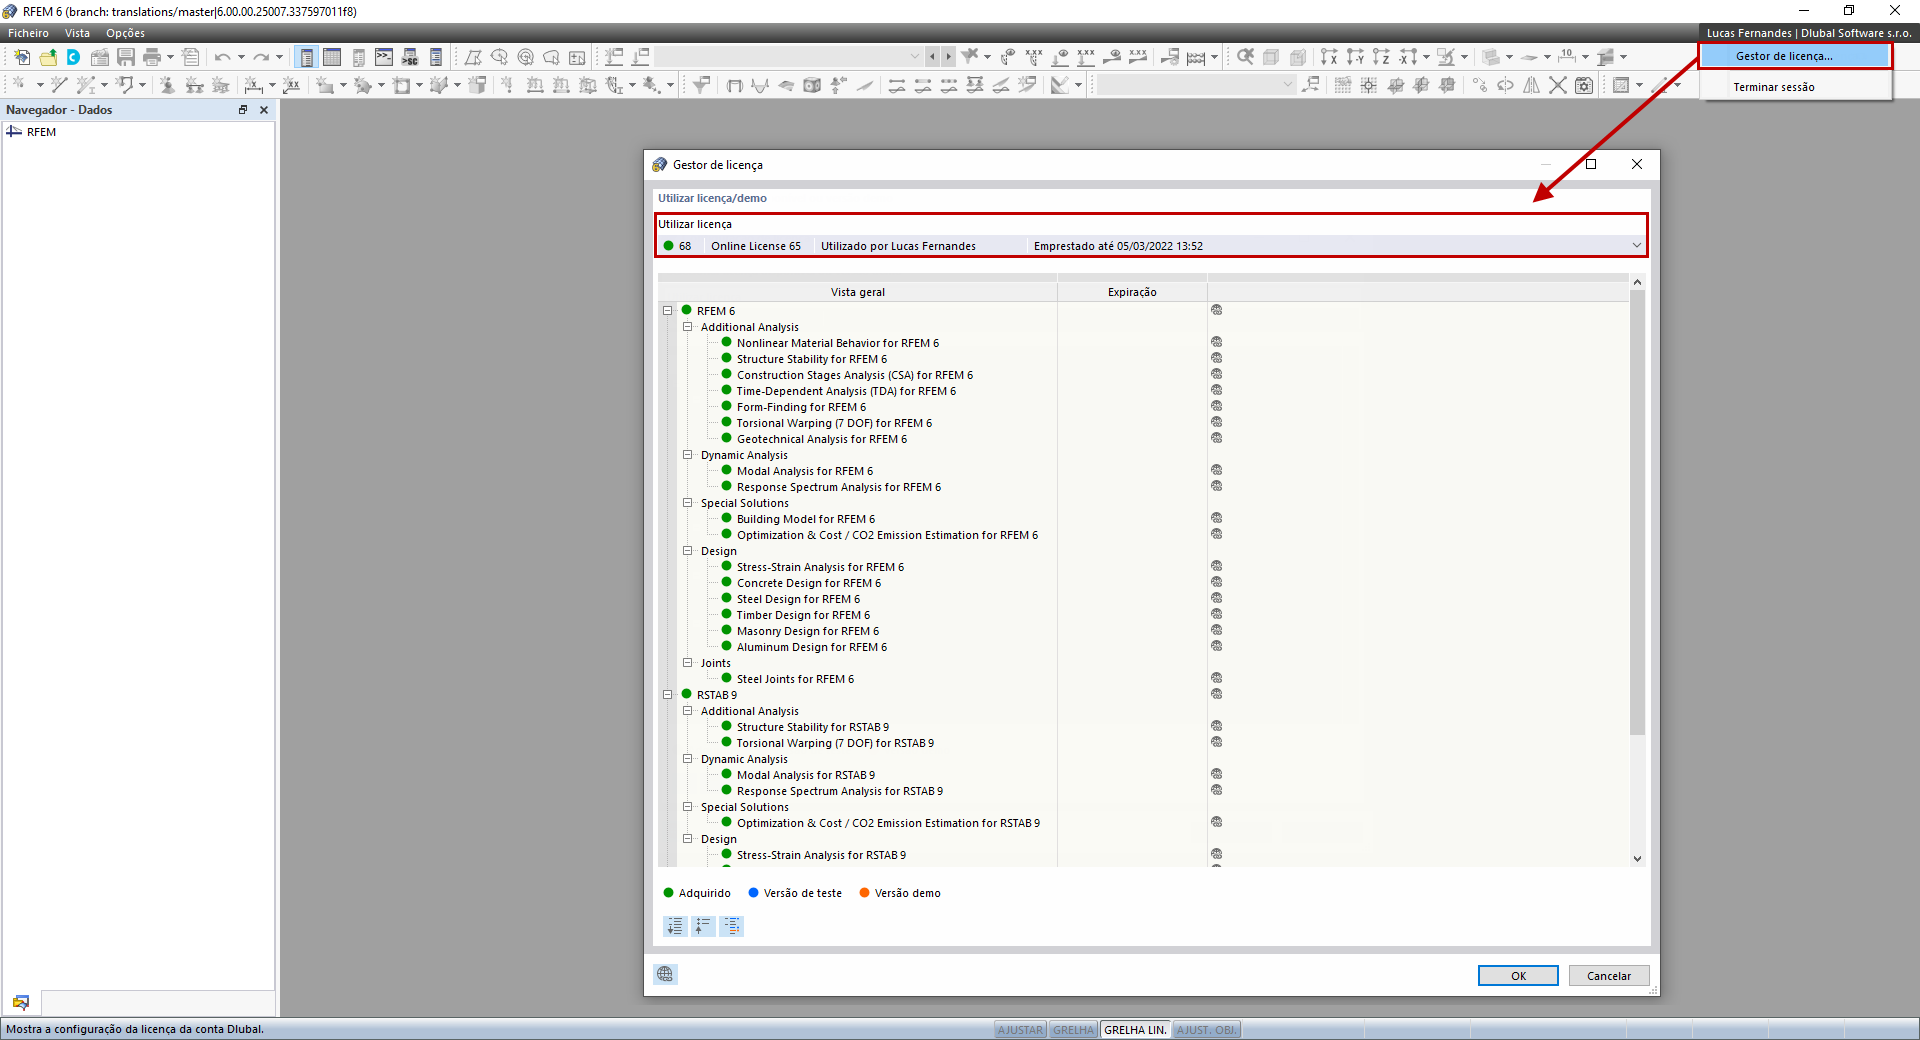The width and height of the screenshot is (1920, 1040).
Task: Select Gestor de licença... menu entry
Action: click(1795, 56)
